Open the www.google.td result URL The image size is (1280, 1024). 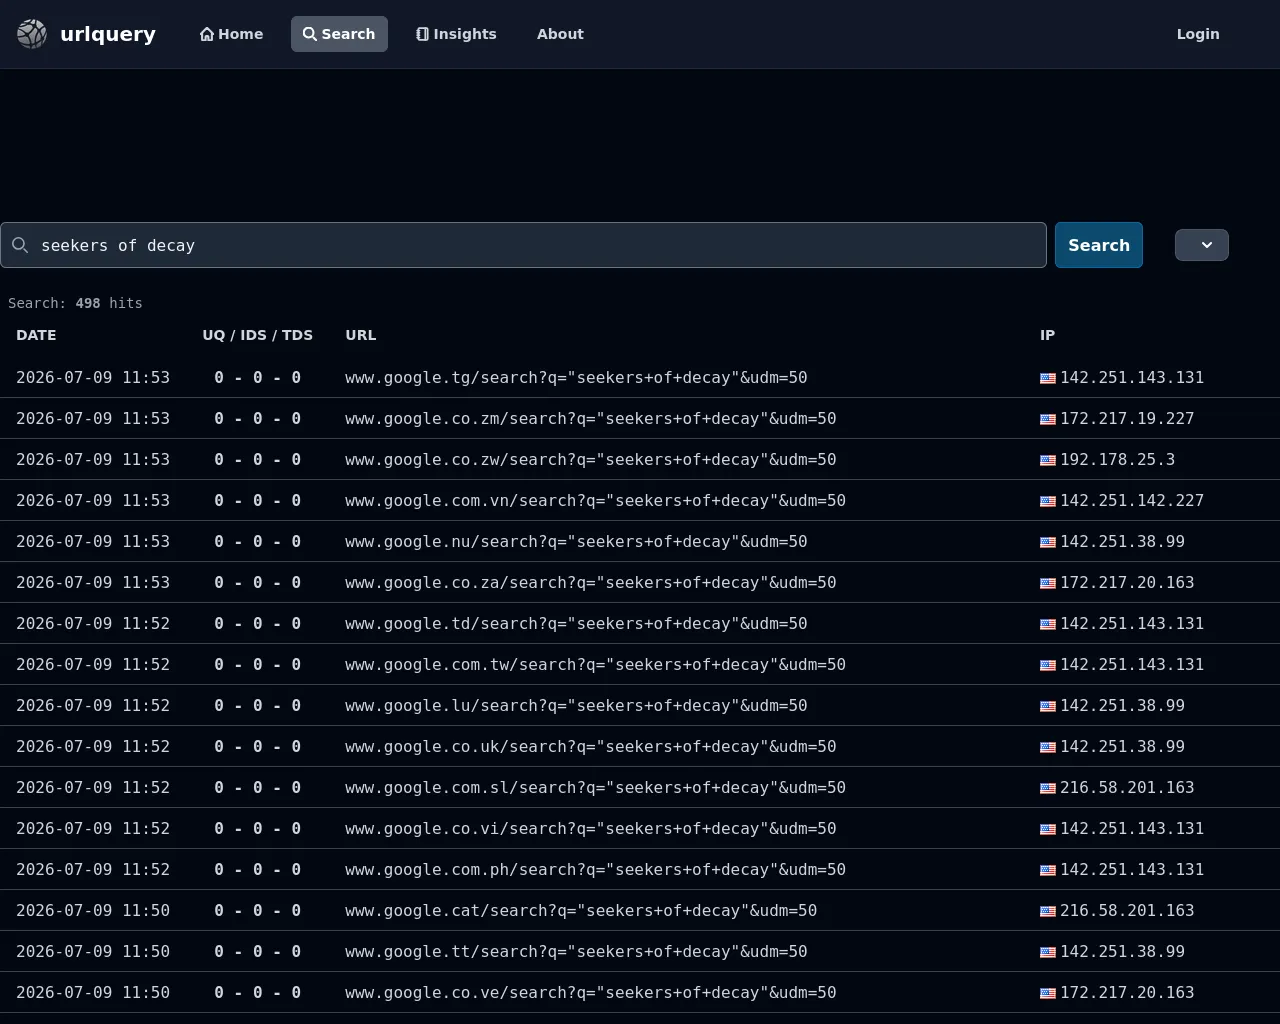[x=576, y=624]
